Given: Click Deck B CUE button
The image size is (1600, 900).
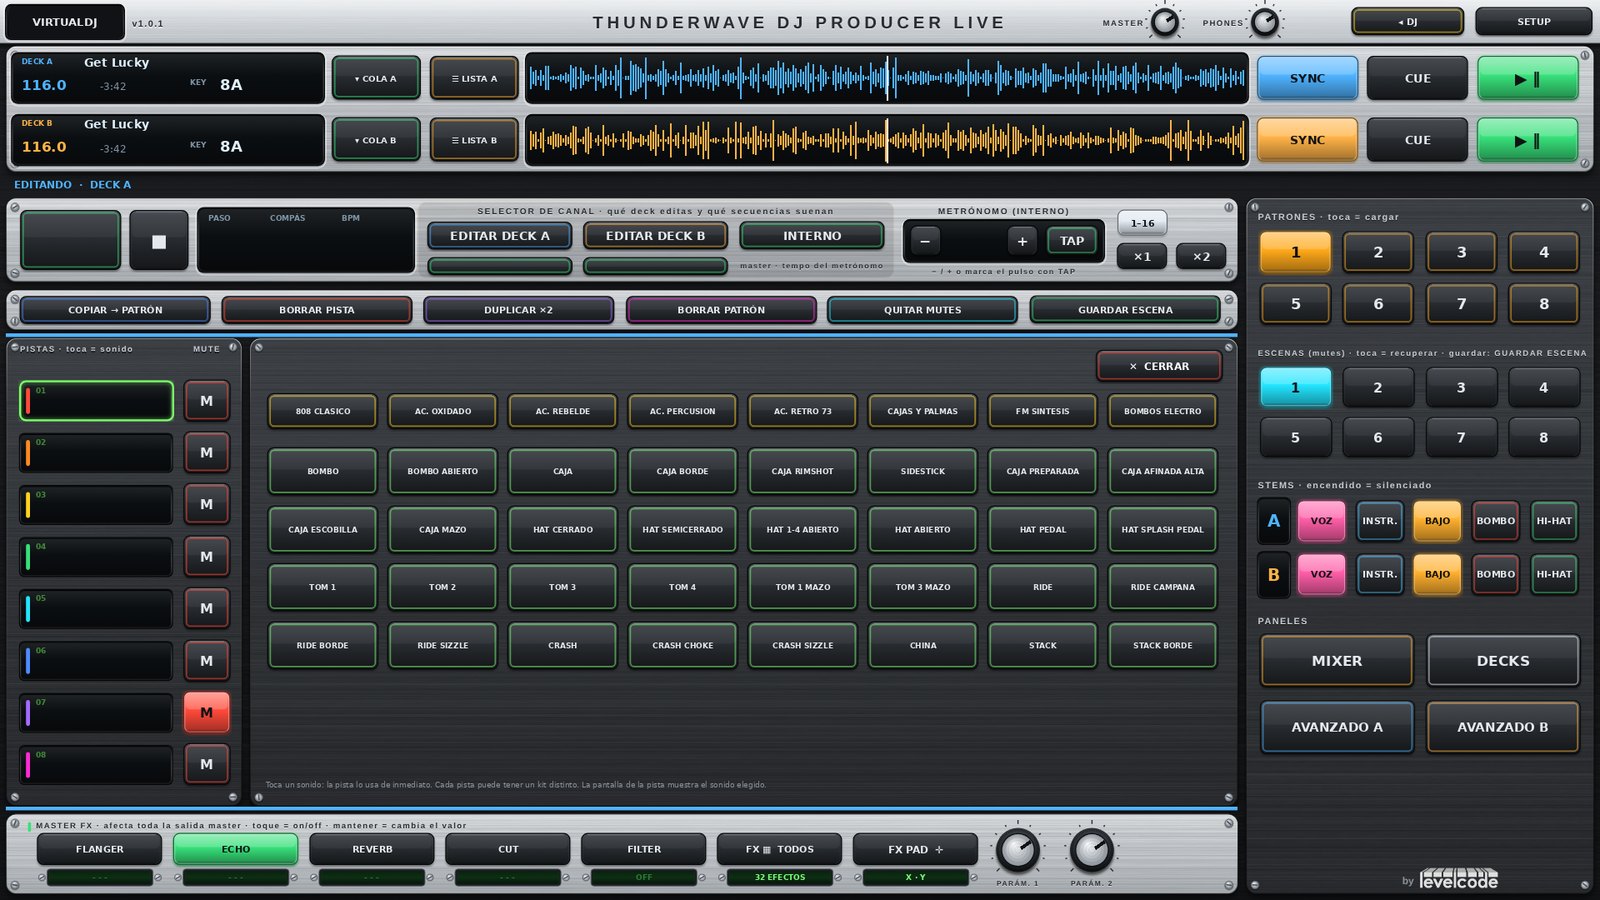Looking at the screenshot, I should (1417, 140).
